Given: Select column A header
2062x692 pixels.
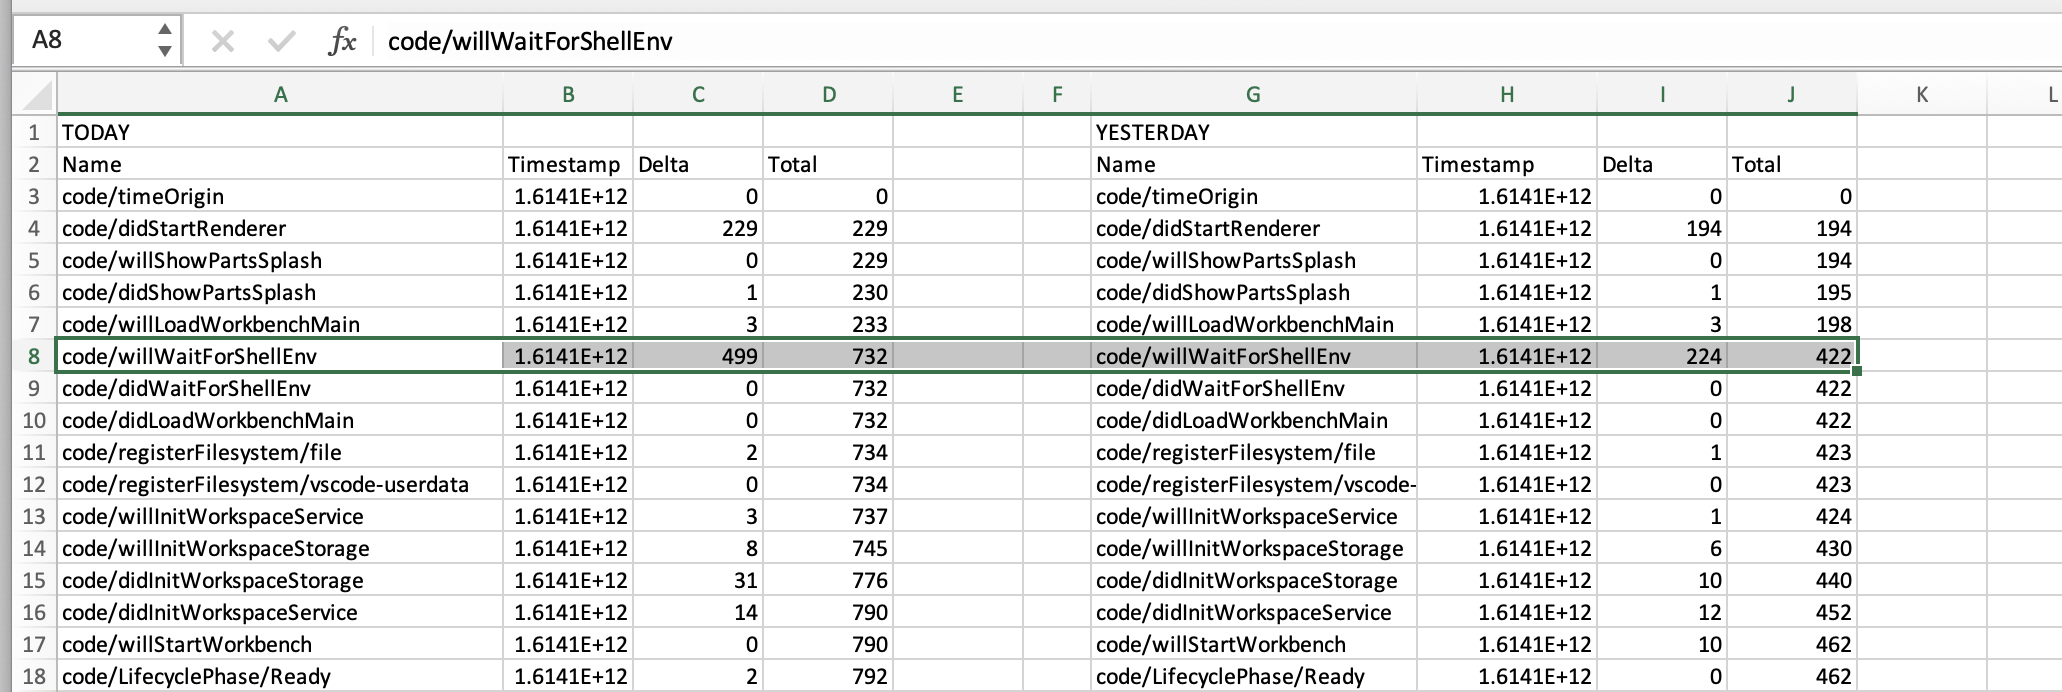Looking at the screenshot, I should [x=280, y=95].
